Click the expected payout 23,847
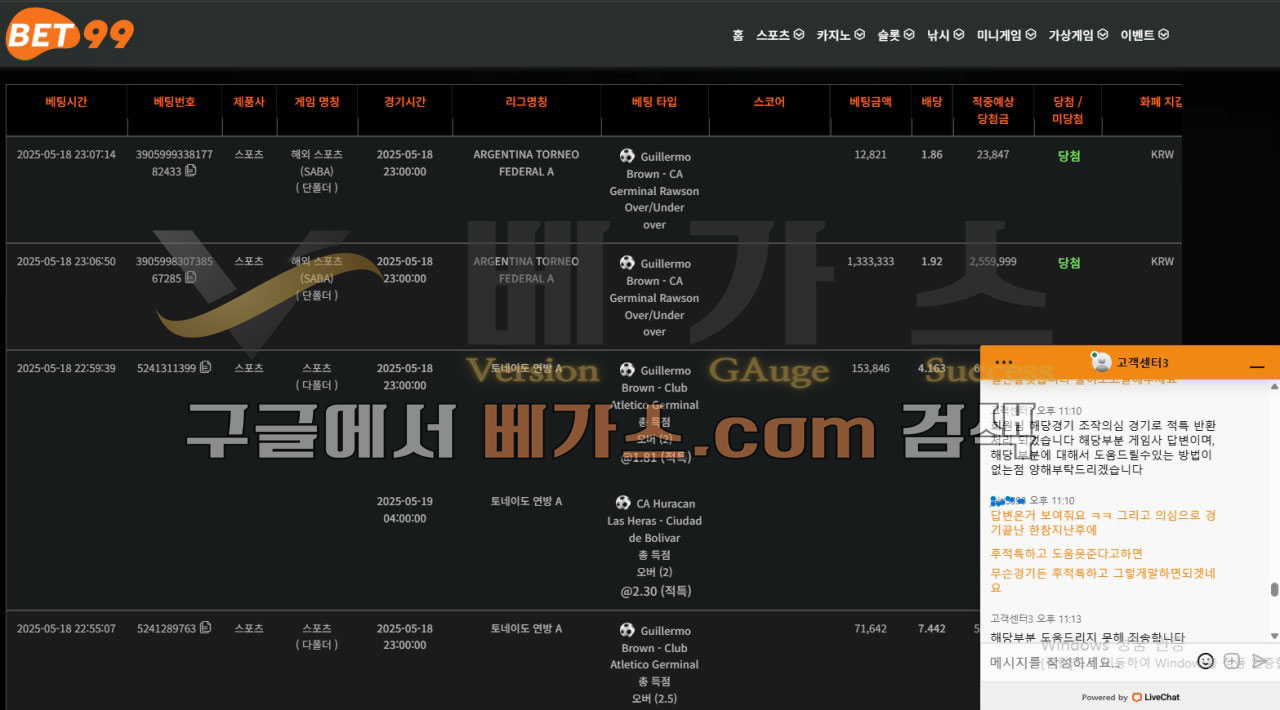The height and width of the screenshot is (710, 1280). click(993, 154)
